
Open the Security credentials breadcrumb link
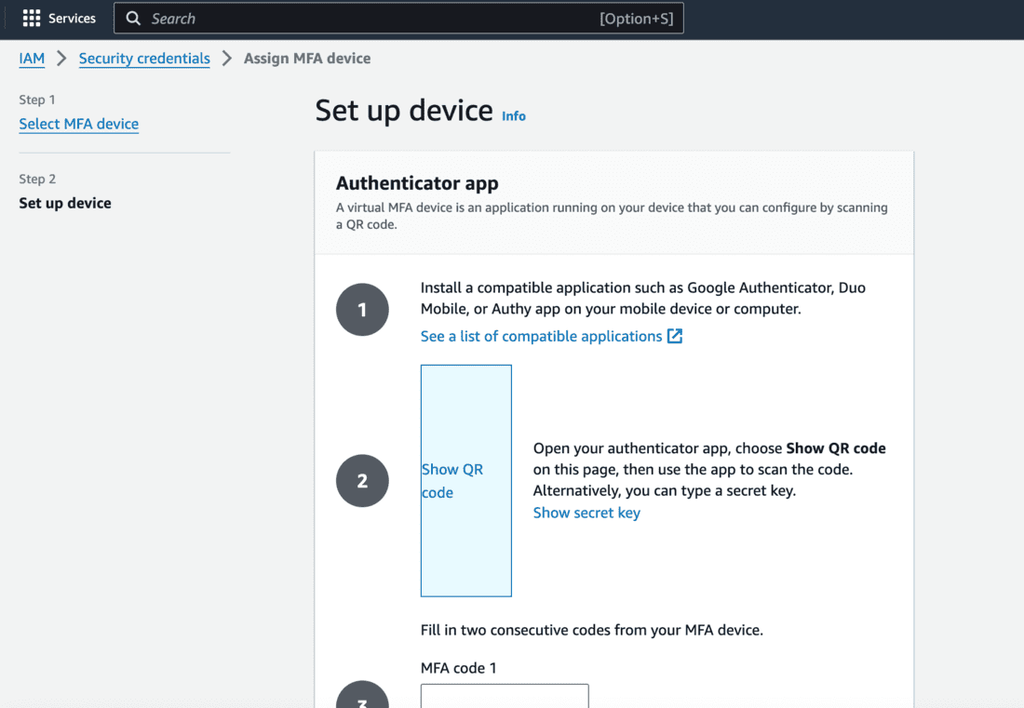(x=144, y=58)
